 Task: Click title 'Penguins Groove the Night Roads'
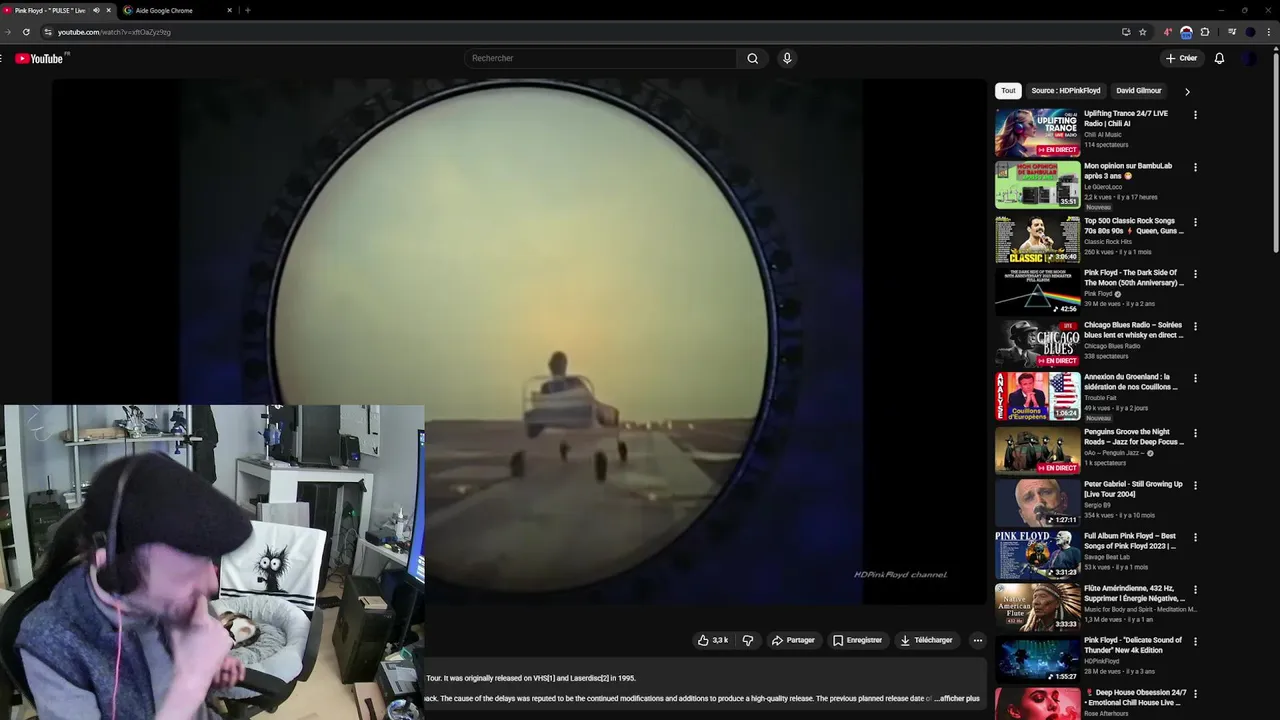(1134, 436)
